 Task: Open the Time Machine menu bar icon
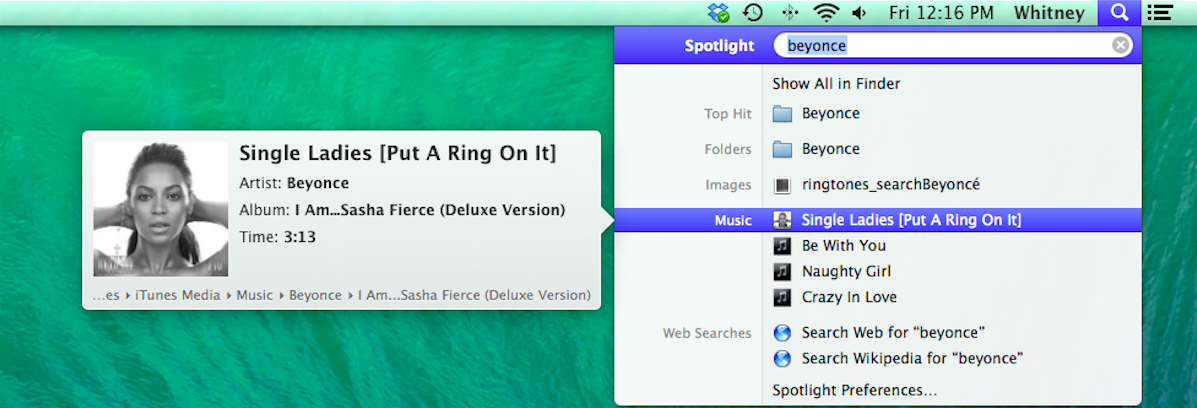click(x=752, y=13)
